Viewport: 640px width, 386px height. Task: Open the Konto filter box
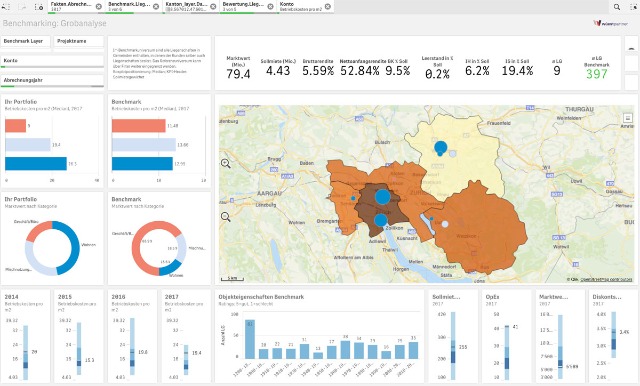click(53, 61)
